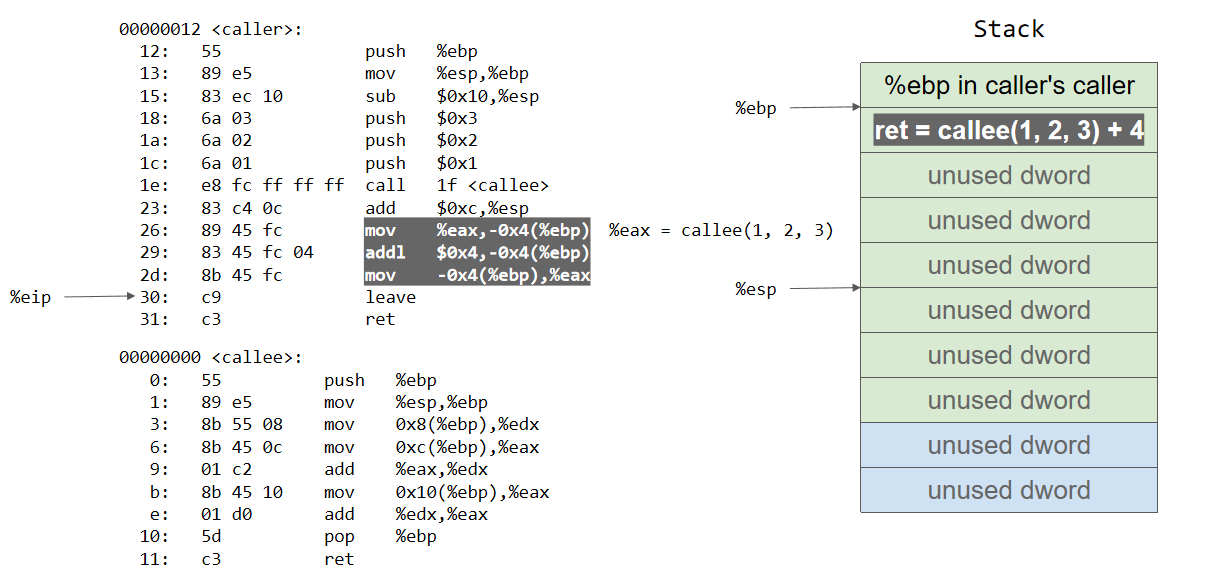
Task: Select the "call 1f <callee>" instruction
Action: 457,185
